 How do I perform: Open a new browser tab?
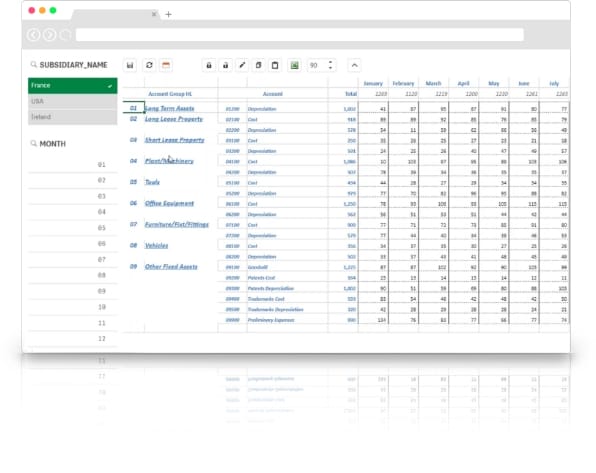pyautogui.click(x=168, y=14)
